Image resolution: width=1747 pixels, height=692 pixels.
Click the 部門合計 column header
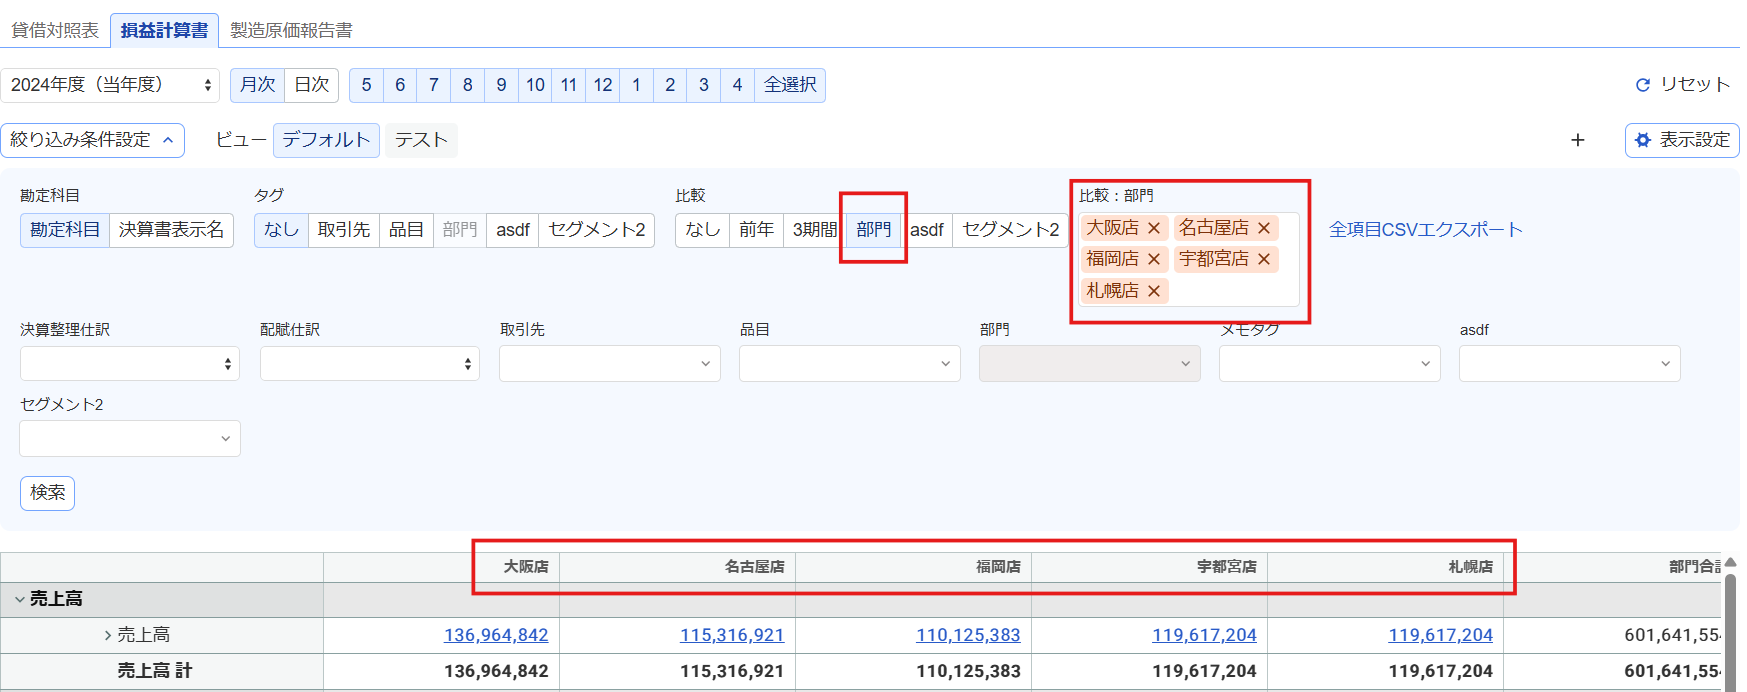(1612, 567)
